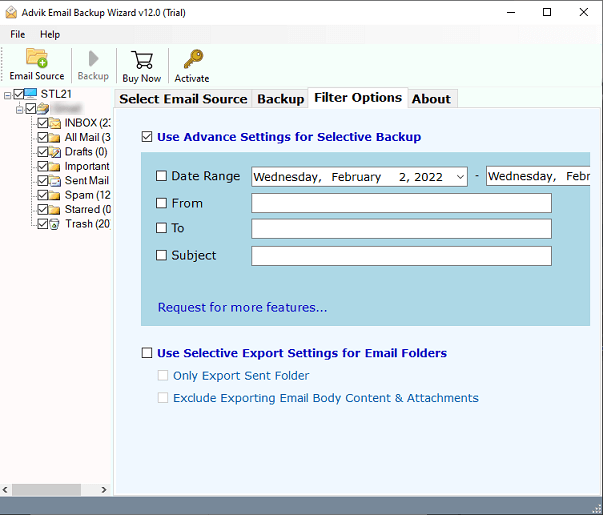Tick the From filter checkbox
Screen dimensions: 603x515
tap(161, 203)
